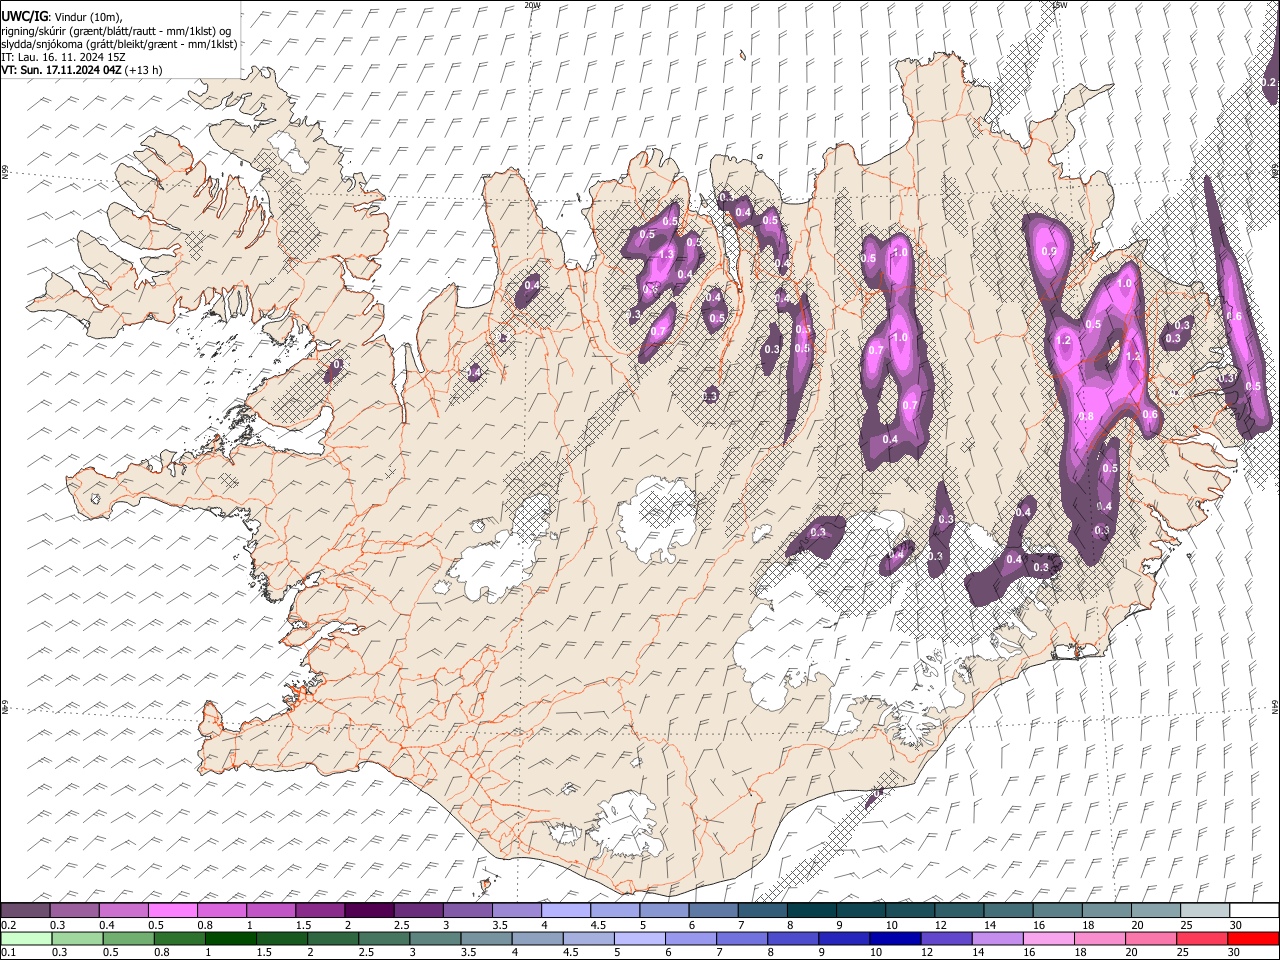Select the dark blue 10 rain legend swatch
1280x960 pixels.
pyautogui.click(x=895, y=938)
